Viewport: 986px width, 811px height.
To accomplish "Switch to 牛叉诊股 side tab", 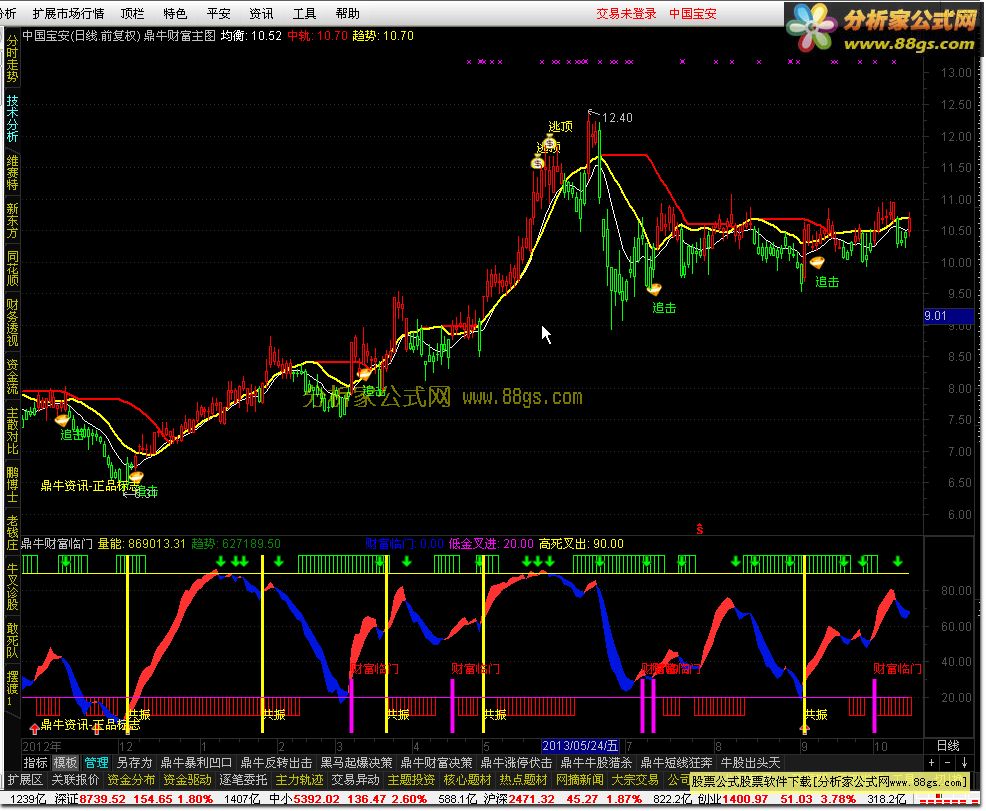I will [x=12, y=587].
